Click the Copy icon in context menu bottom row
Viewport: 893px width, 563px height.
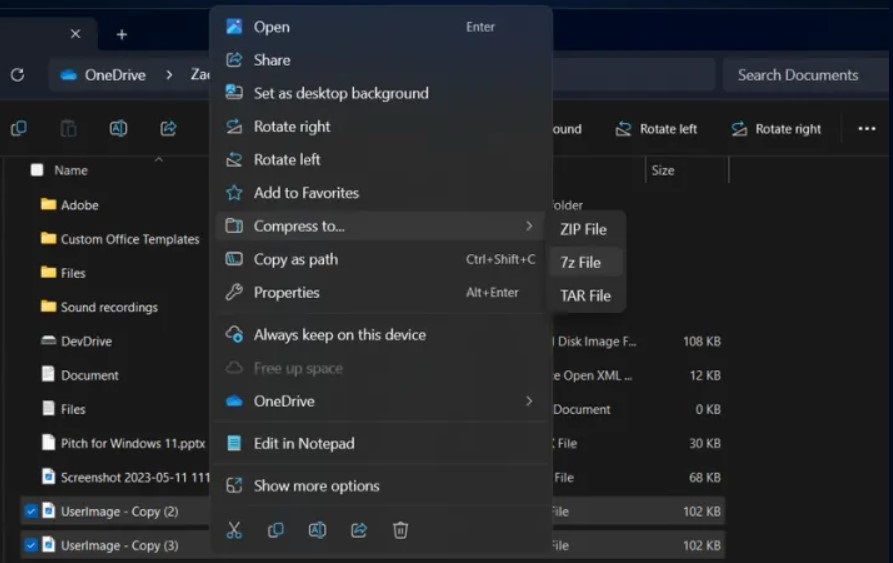(276, 530)
